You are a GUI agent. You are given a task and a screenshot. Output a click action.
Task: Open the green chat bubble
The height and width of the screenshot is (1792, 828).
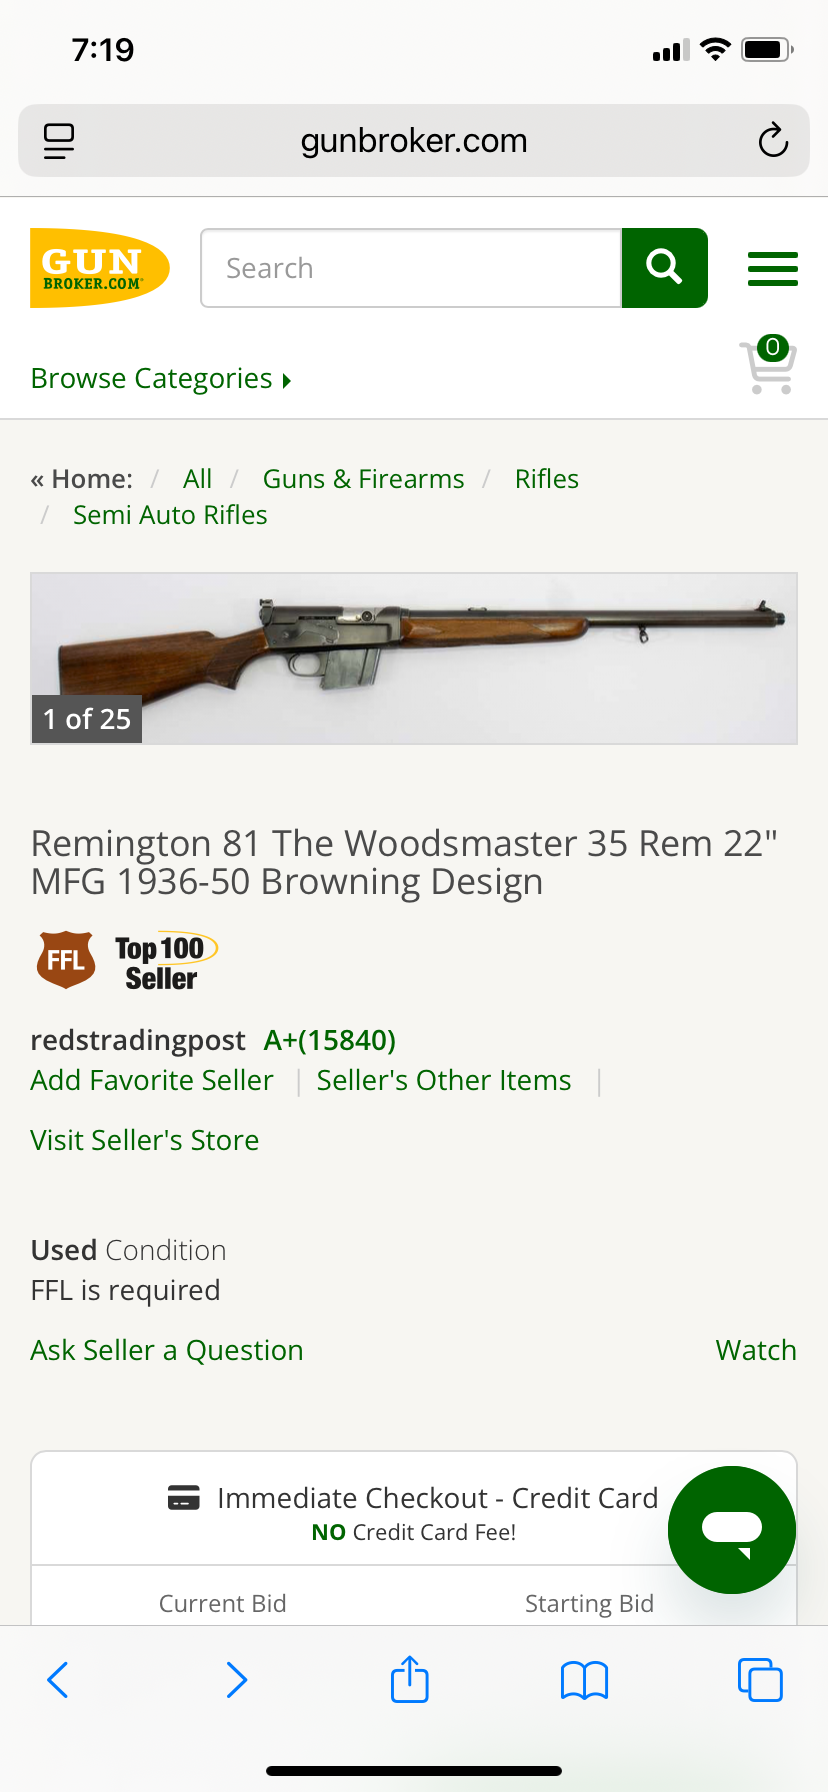pyautogui.click(x=732, y=1529)
